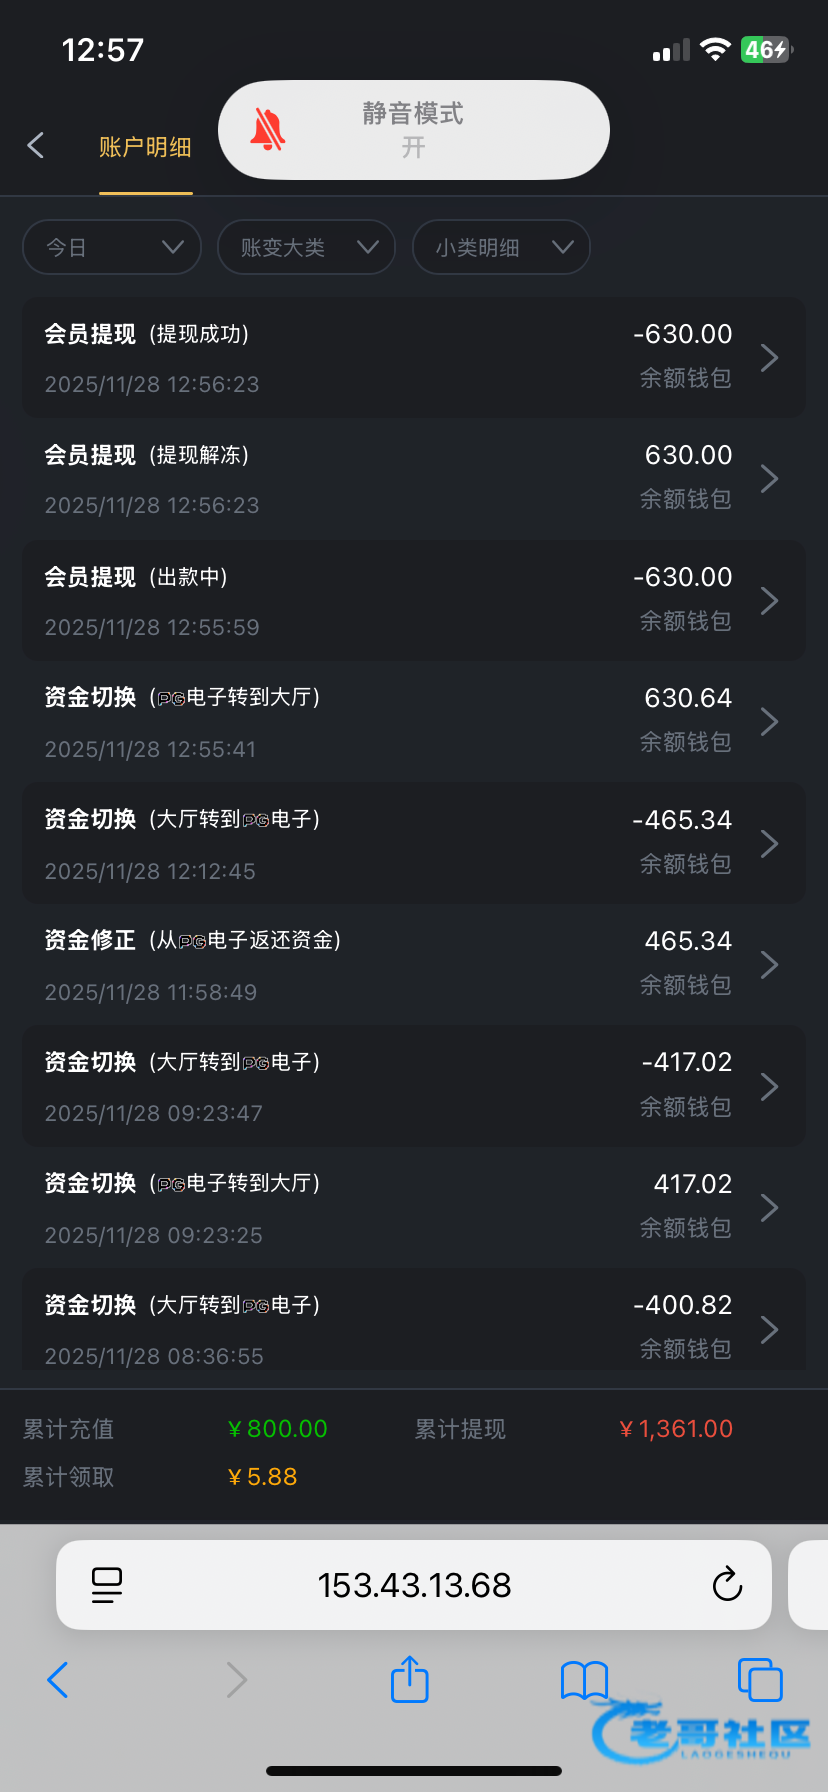Tap the 153.43.13.68 address field
Image resolution: width=828 pixels, height=1792 pixels.
pos(414,1584)
